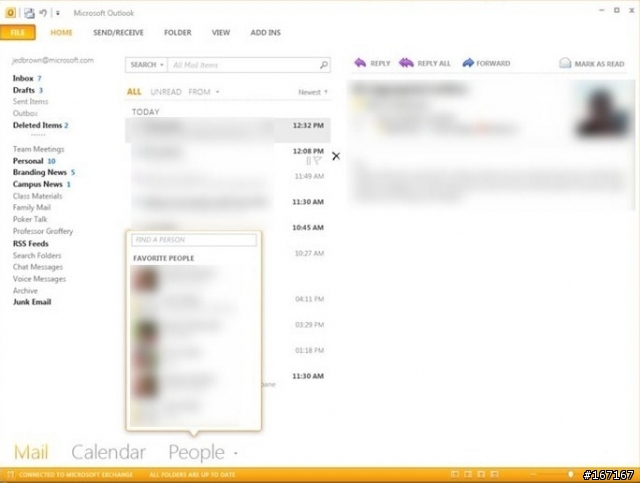Open the FROM filter dropdown
Screen dimensions: 640x483
click(x=204, y=92)
